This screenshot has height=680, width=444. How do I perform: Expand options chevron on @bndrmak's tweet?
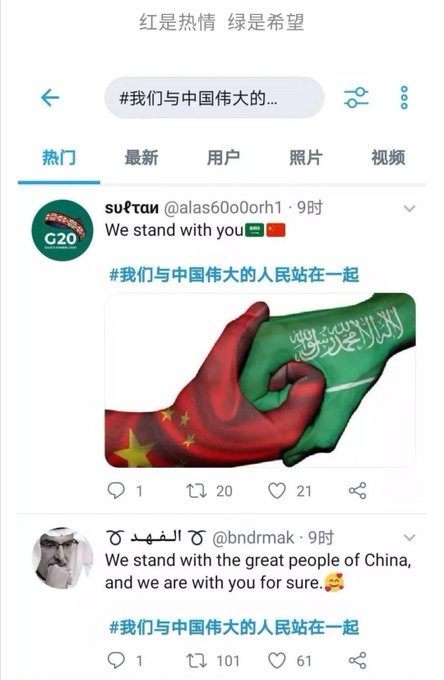[409, 538]
